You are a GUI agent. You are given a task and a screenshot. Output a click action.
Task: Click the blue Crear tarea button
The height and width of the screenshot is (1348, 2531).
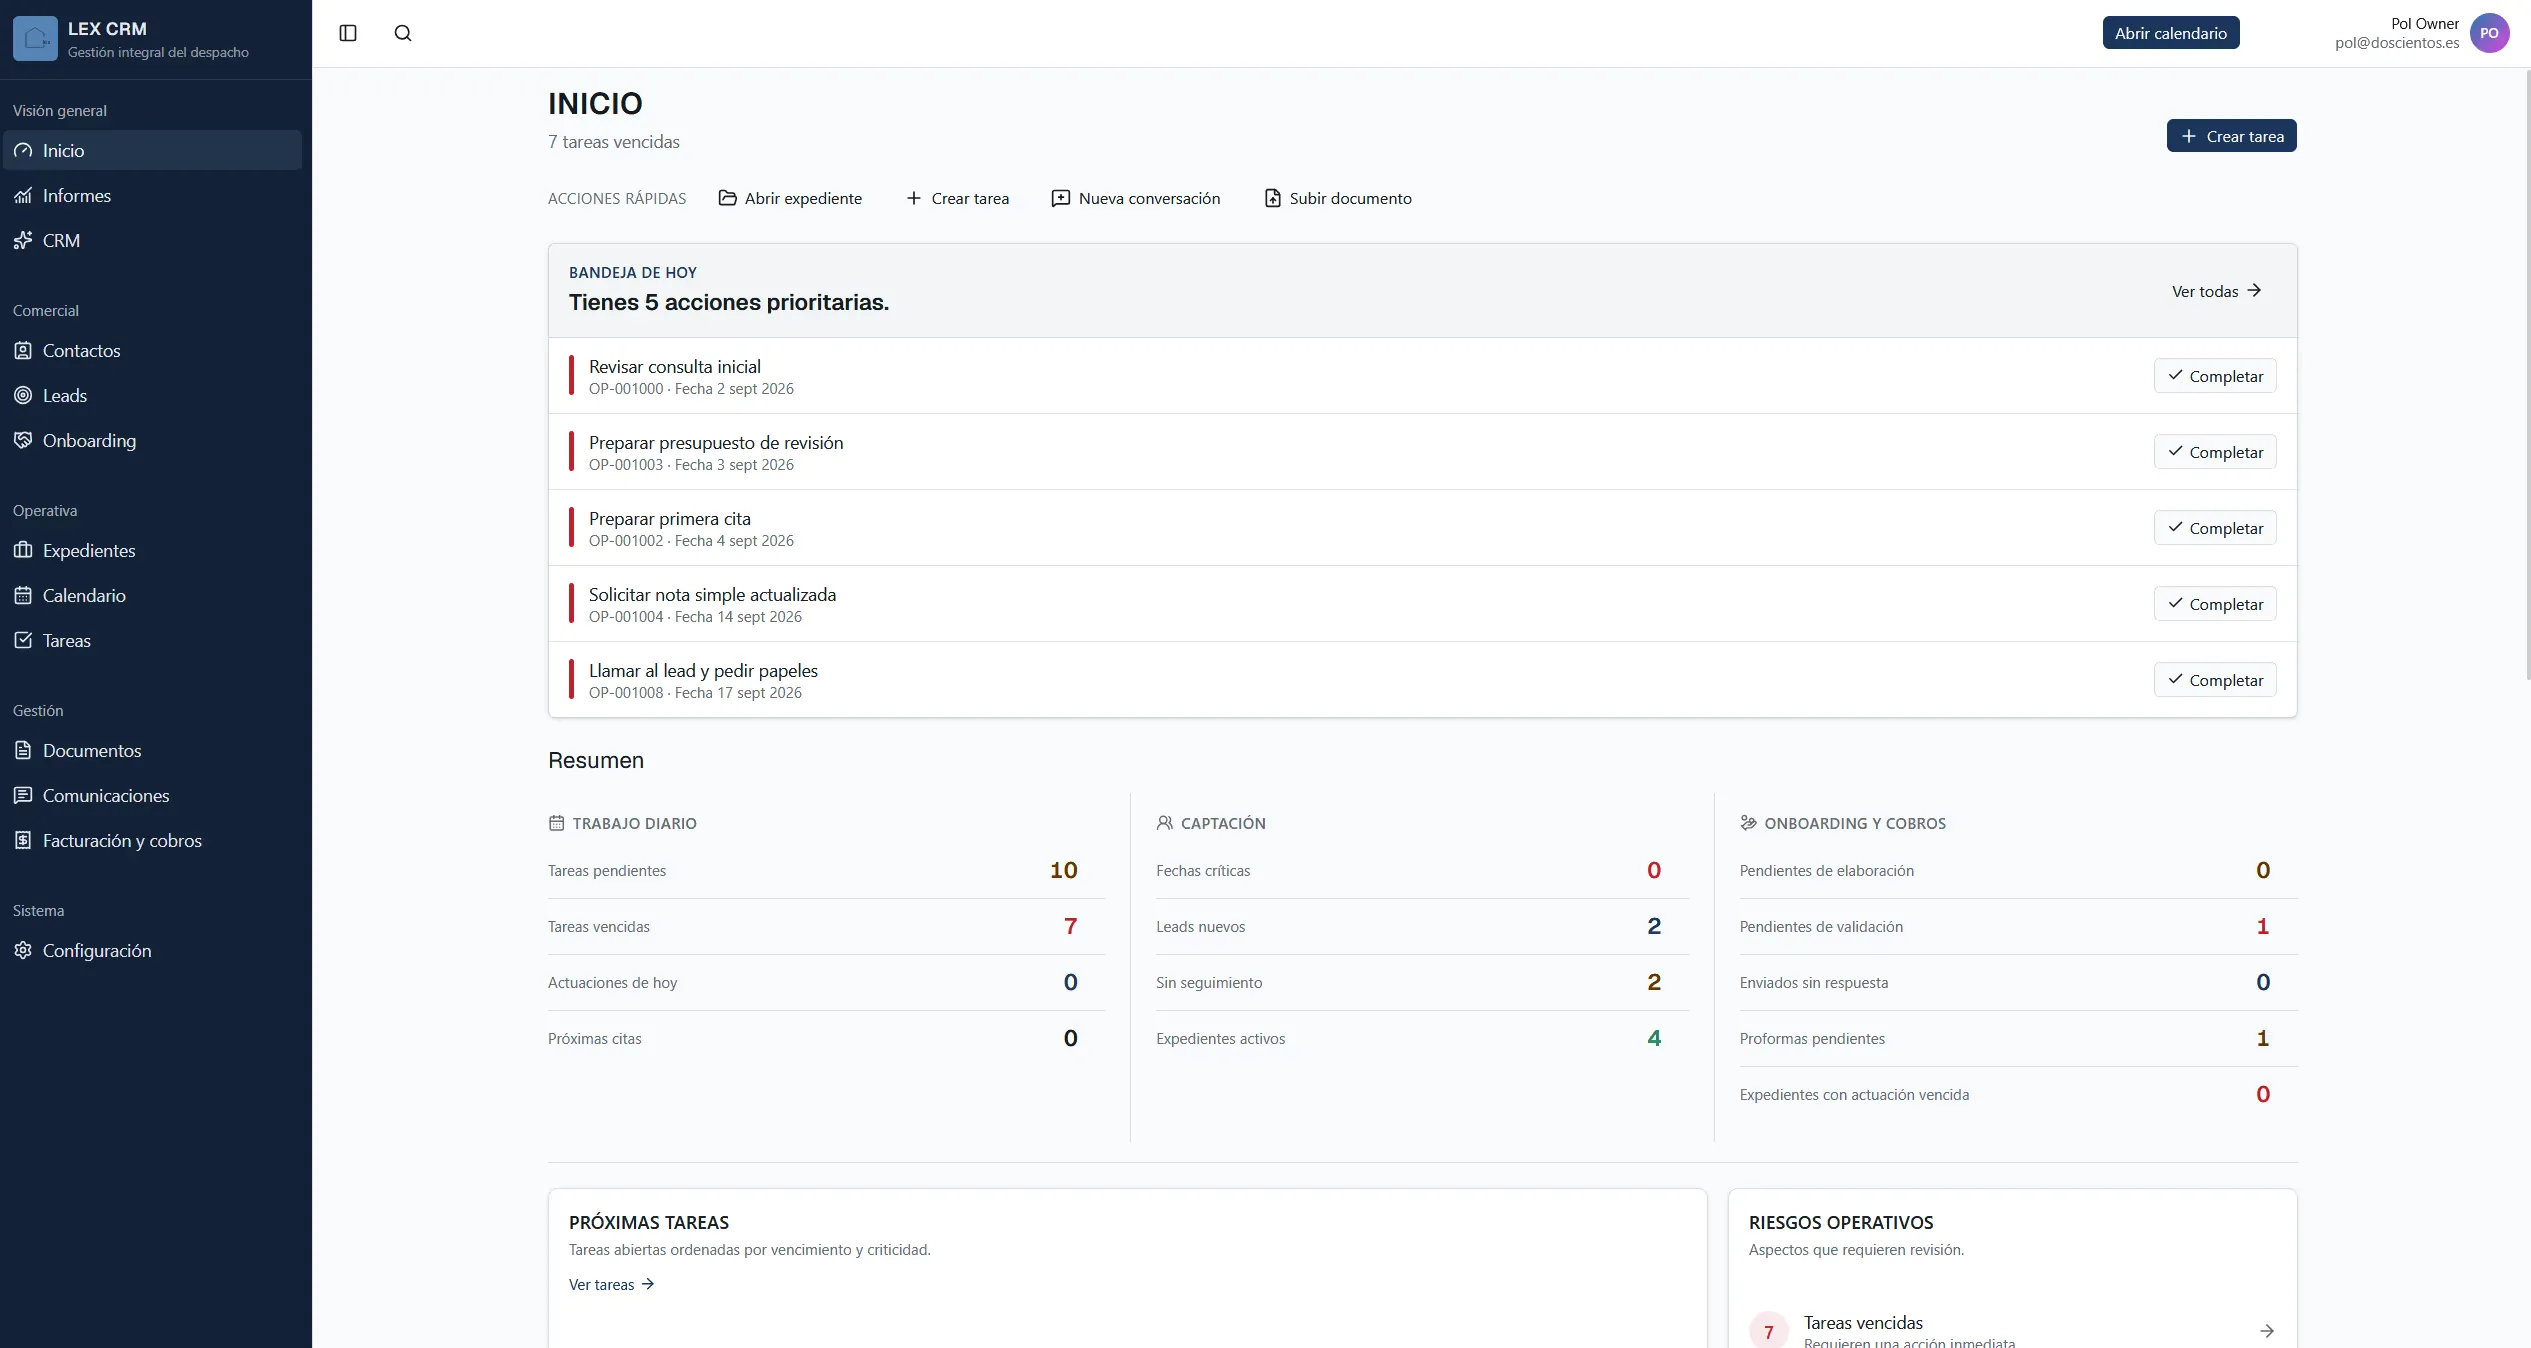click(2231, 136)
